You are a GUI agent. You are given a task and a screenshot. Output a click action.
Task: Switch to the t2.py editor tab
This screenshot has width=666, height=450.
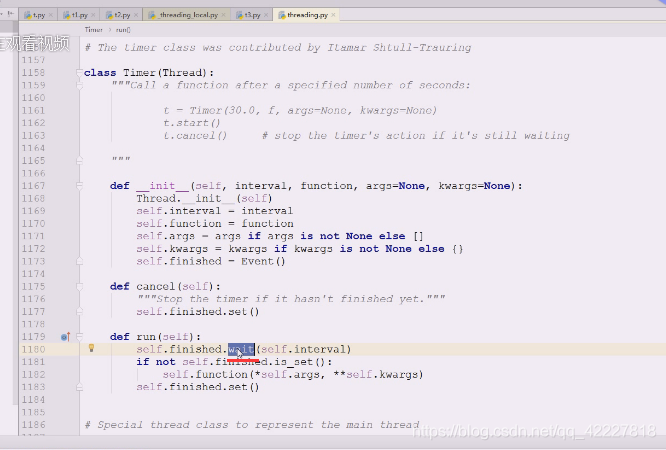[x=122, y=15]
